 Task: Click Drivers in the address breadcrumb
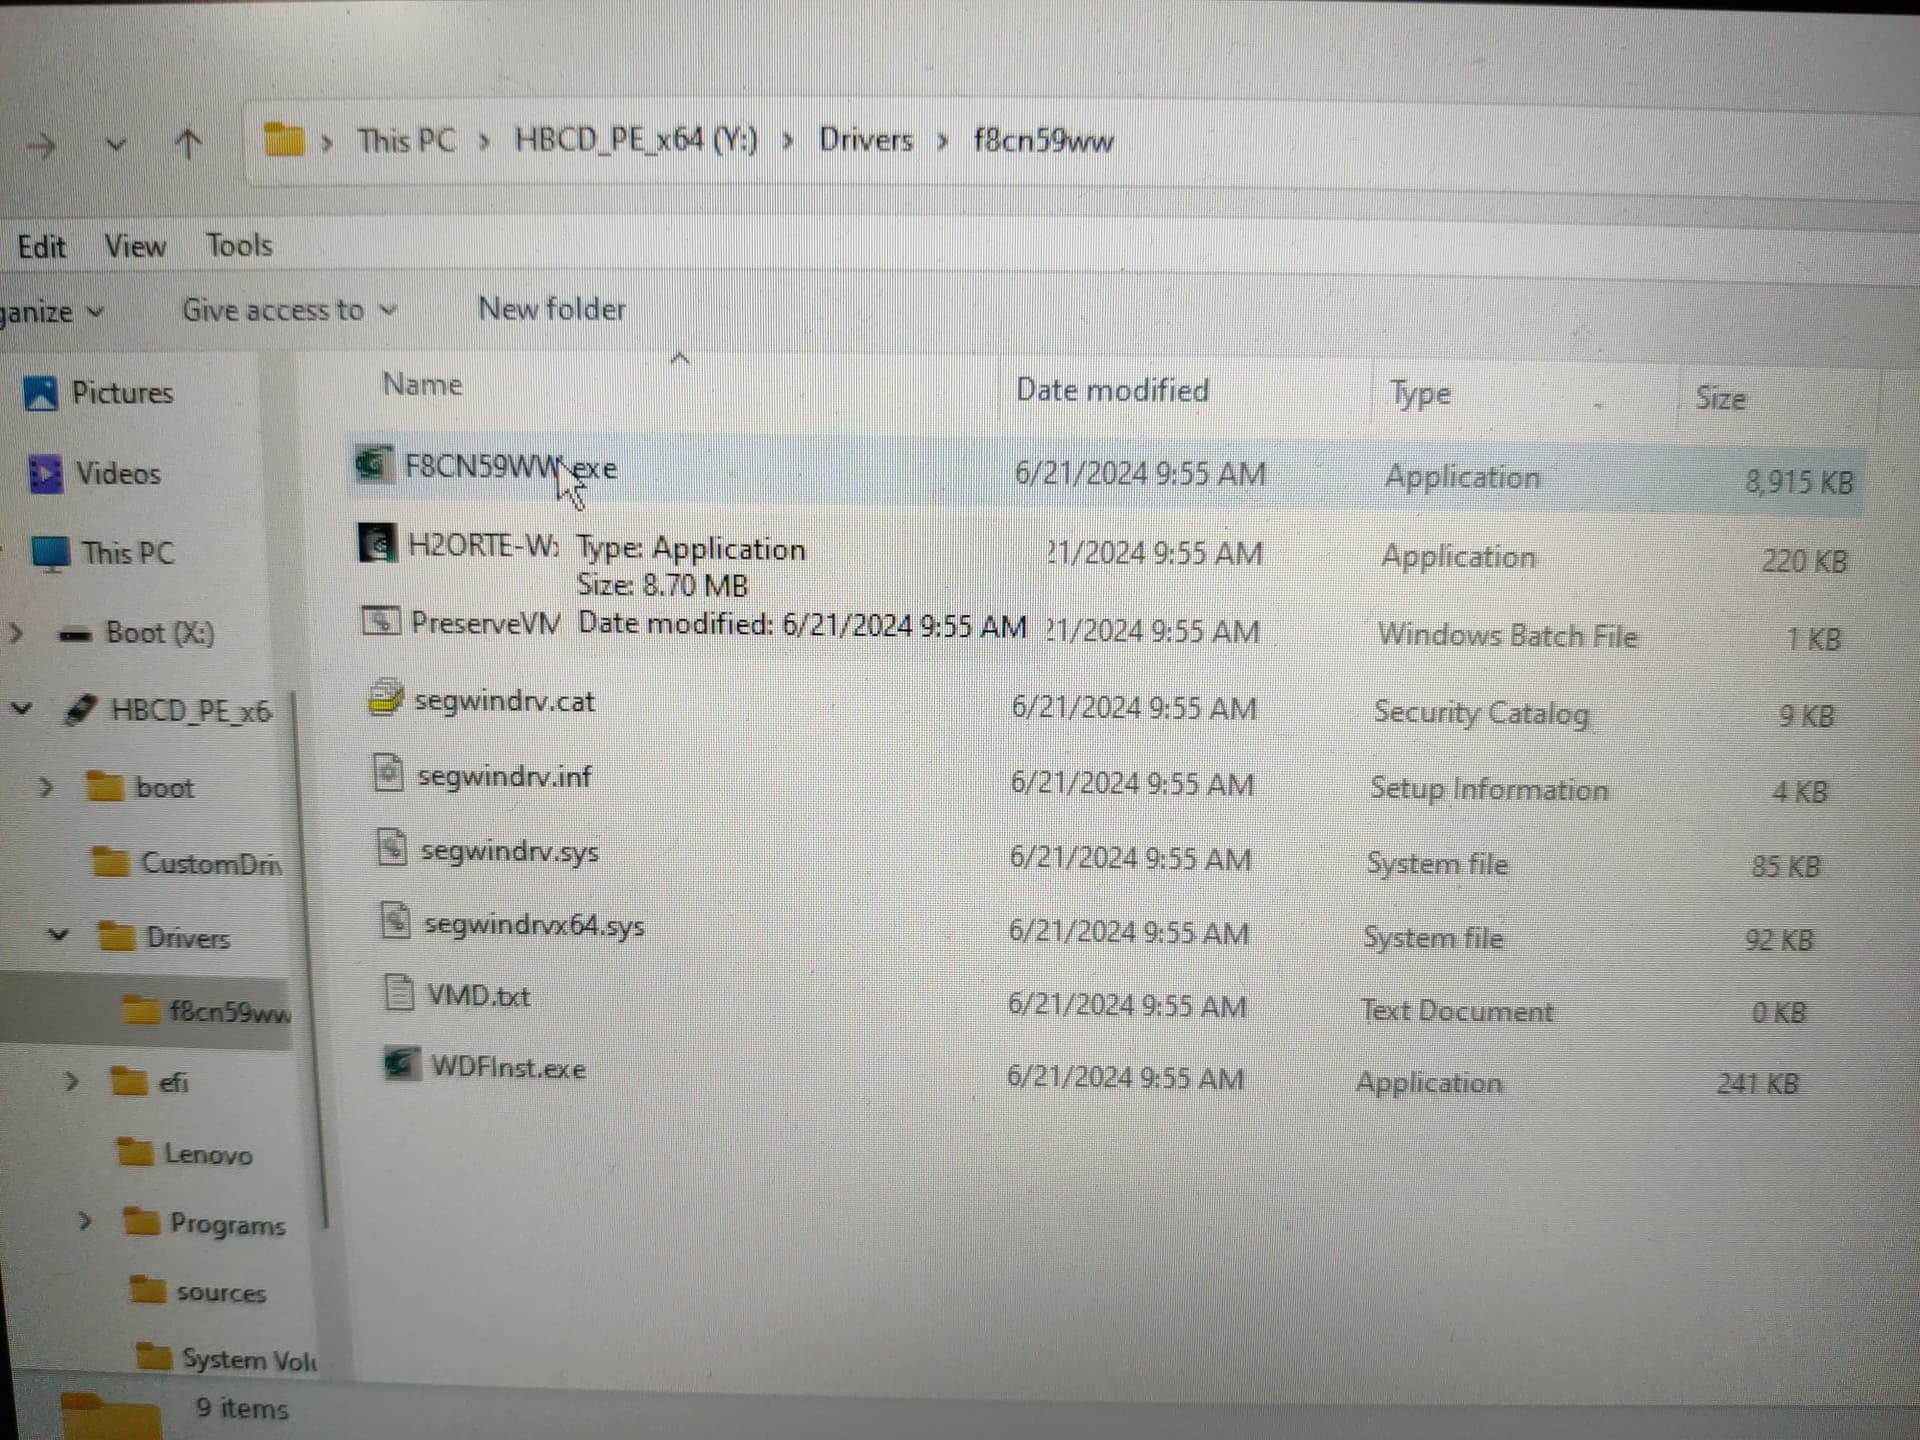pyautogui.click(x=866, y=140)
